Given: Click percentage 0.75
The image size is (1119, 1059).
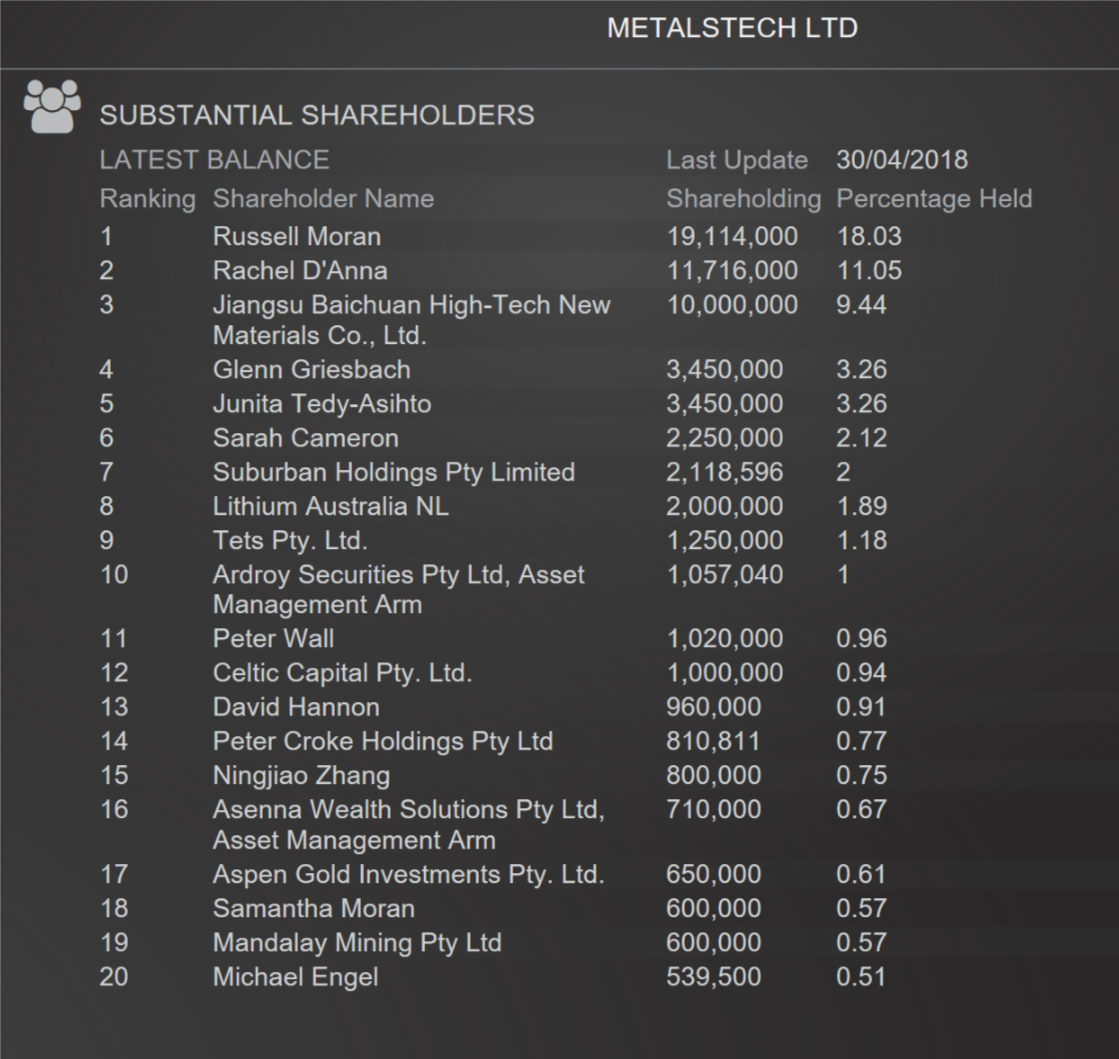Looking at the screenshot, I should tap(861, 776).
